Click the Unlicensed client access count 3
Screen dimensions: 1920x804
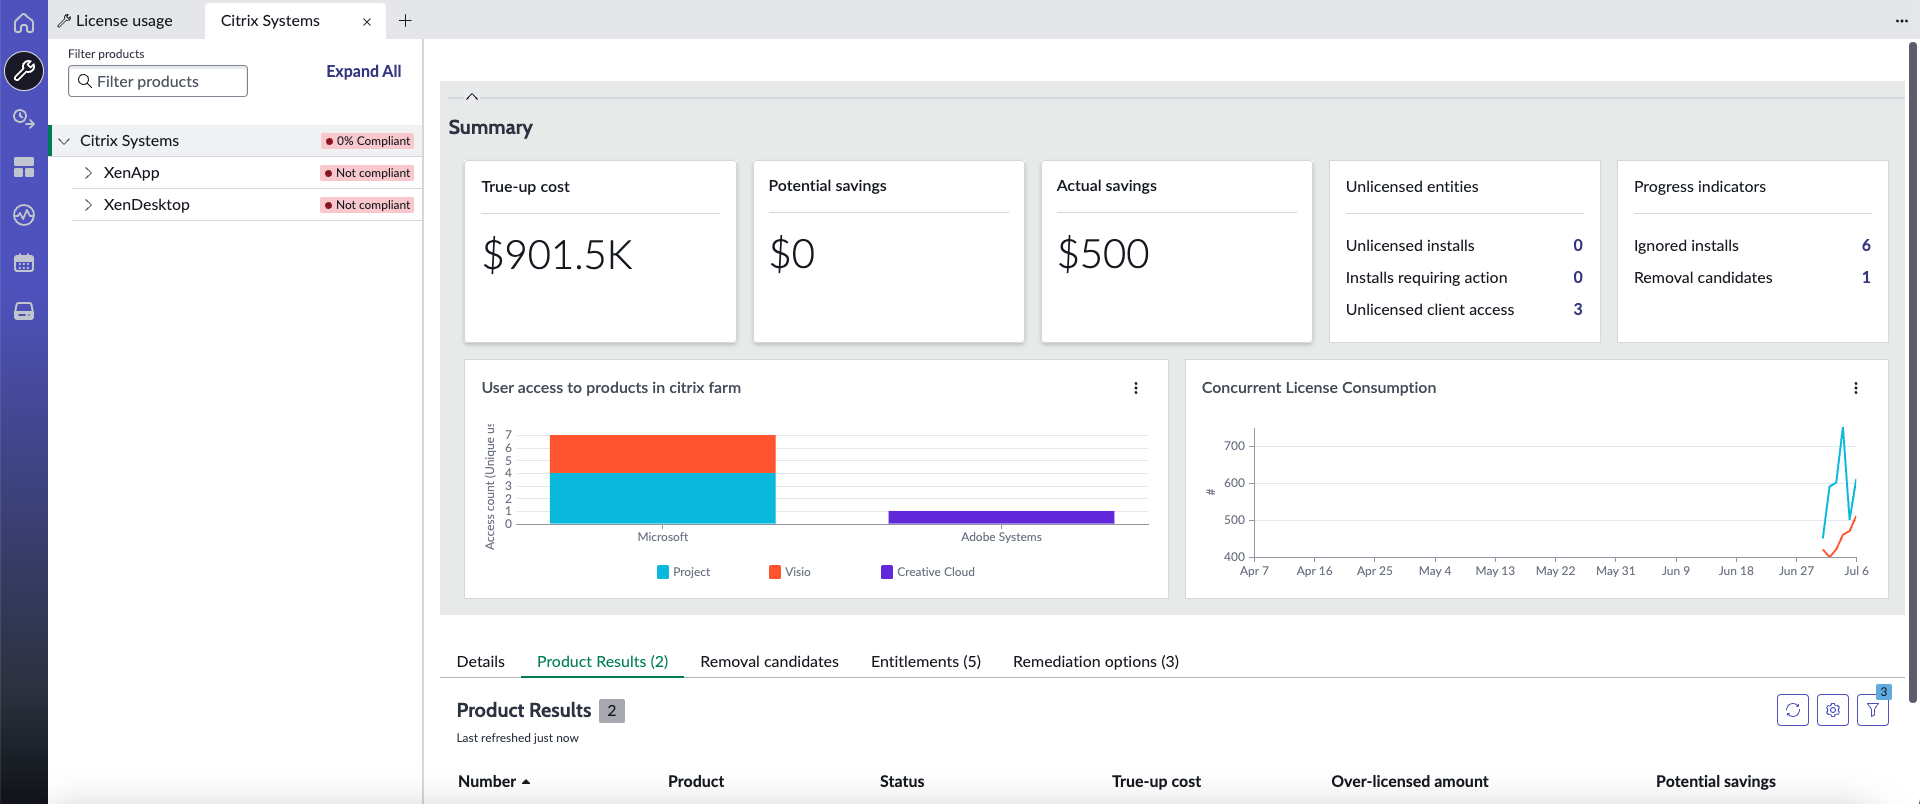[x=1578, y=309]
